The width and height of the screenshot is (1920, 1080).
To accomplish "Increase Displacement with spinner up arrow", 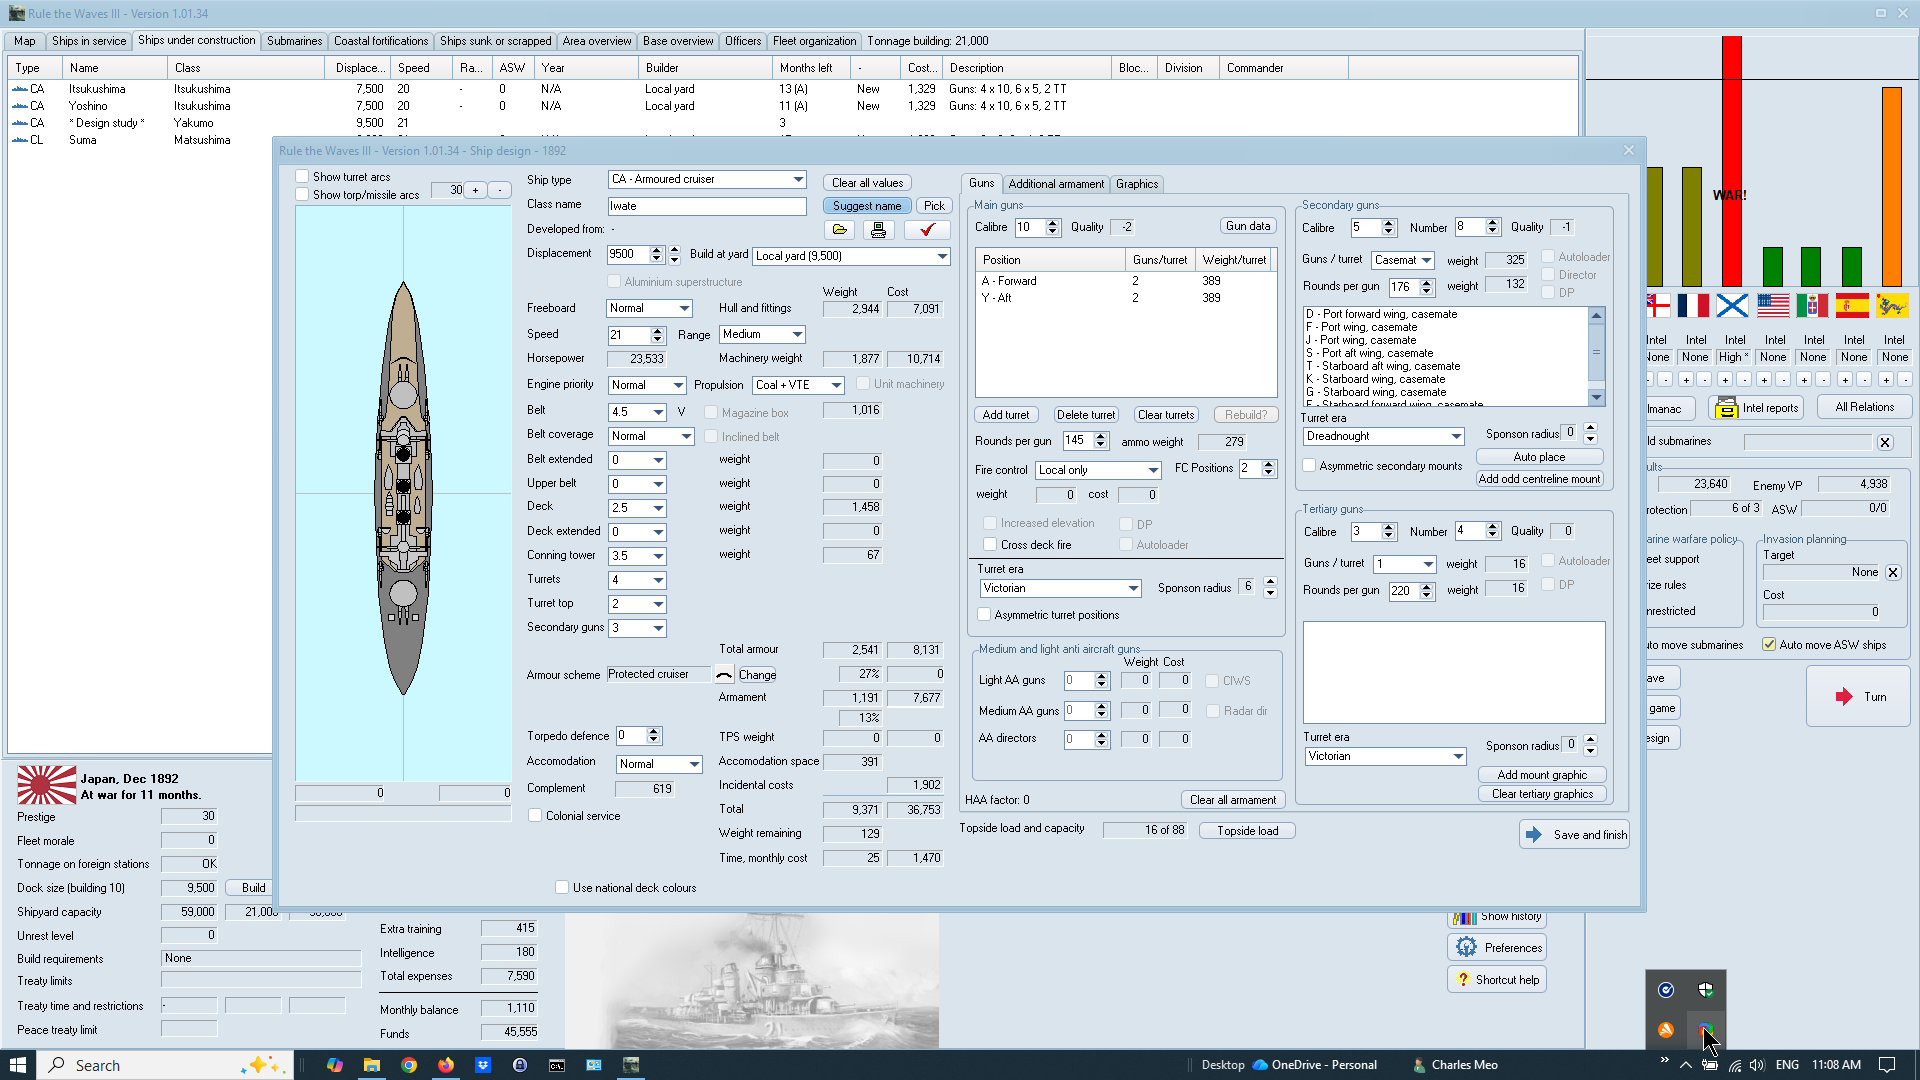I will coord(656,250).
